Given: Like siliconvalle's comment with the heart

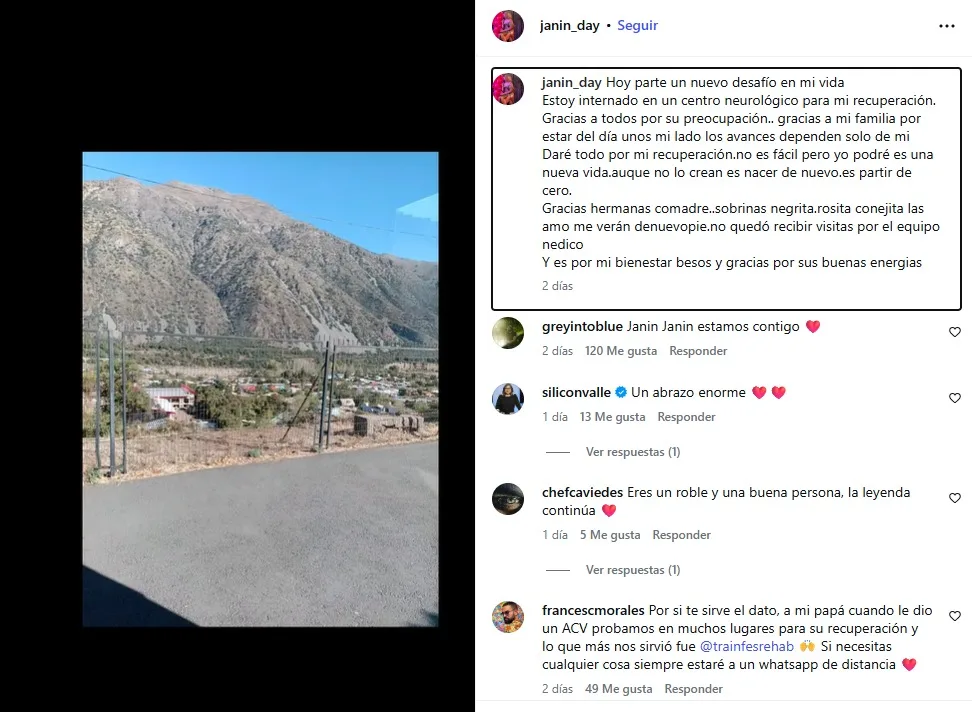Looking at the screenshot, I should coord(955,398).
